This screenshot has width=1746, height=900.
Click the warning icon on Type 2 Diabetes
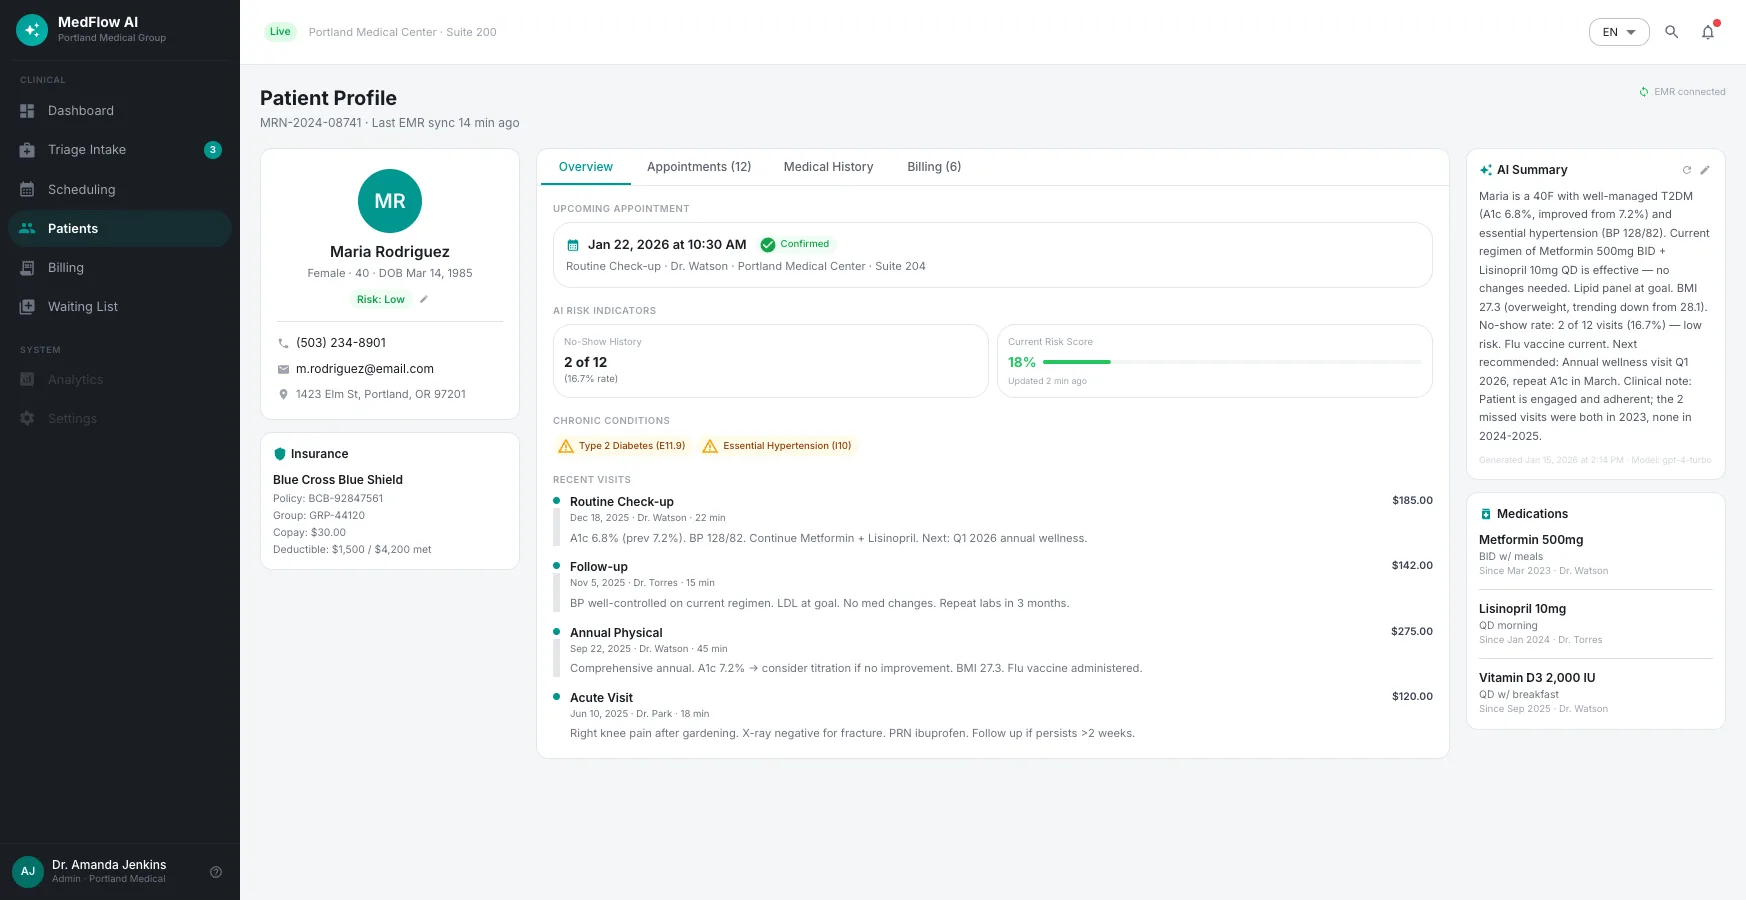point(566,446)
